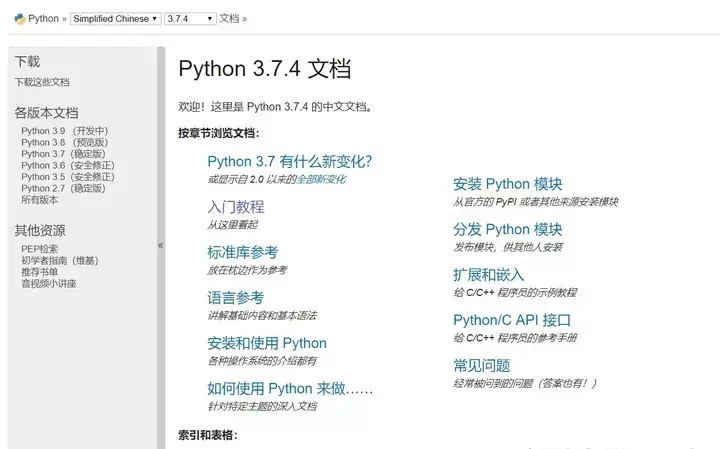
Task: Click the 各版本文档 sidebar heading
Action: 46,112
